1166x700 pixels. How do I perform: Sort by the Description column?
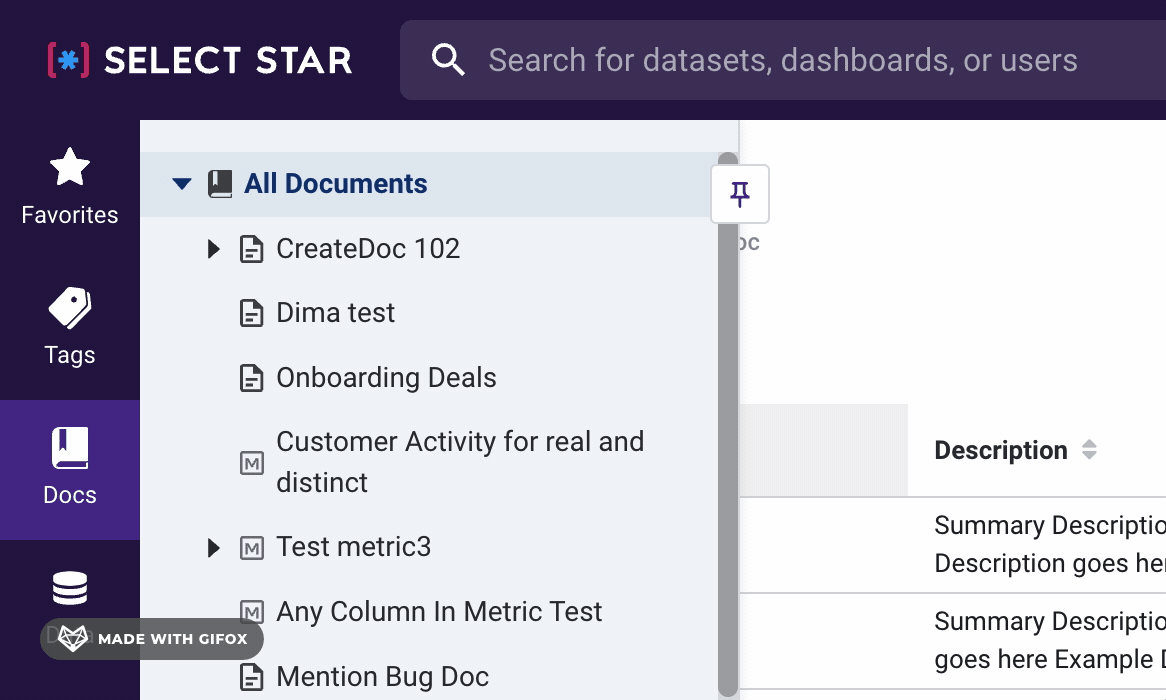click(1089, 450)
